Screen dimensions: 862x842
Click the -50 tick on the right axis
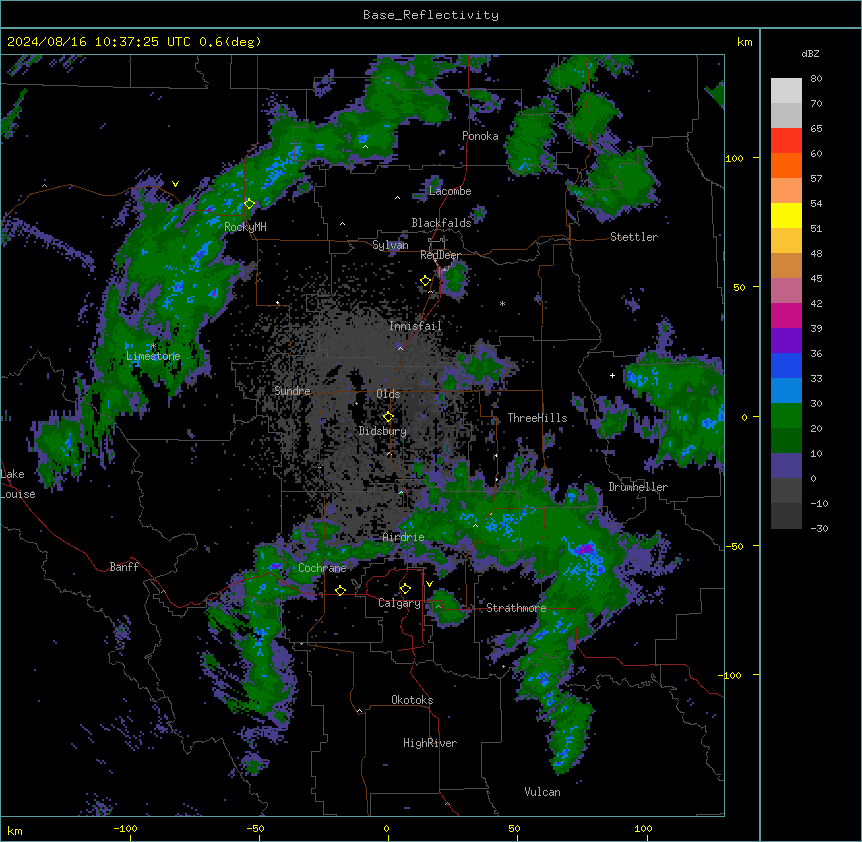[x=734, y=546]
